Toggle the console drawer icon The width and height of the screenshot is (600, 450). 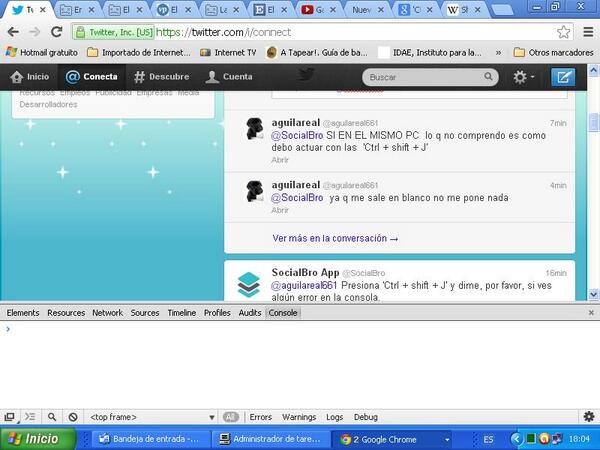pos(30,417)
